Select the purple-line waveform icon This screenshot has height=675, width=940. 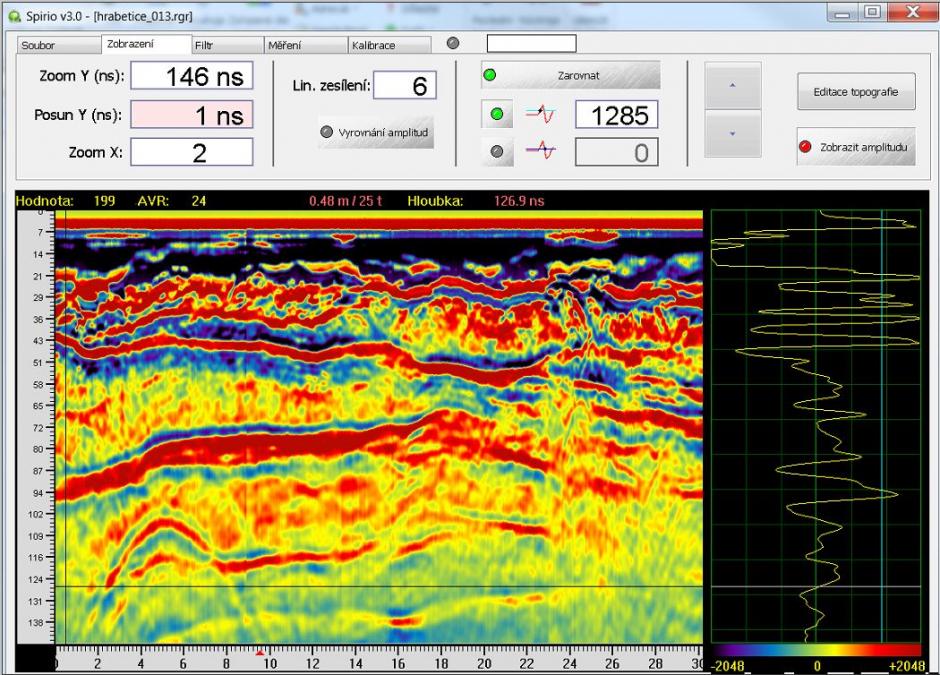point(541,150)
